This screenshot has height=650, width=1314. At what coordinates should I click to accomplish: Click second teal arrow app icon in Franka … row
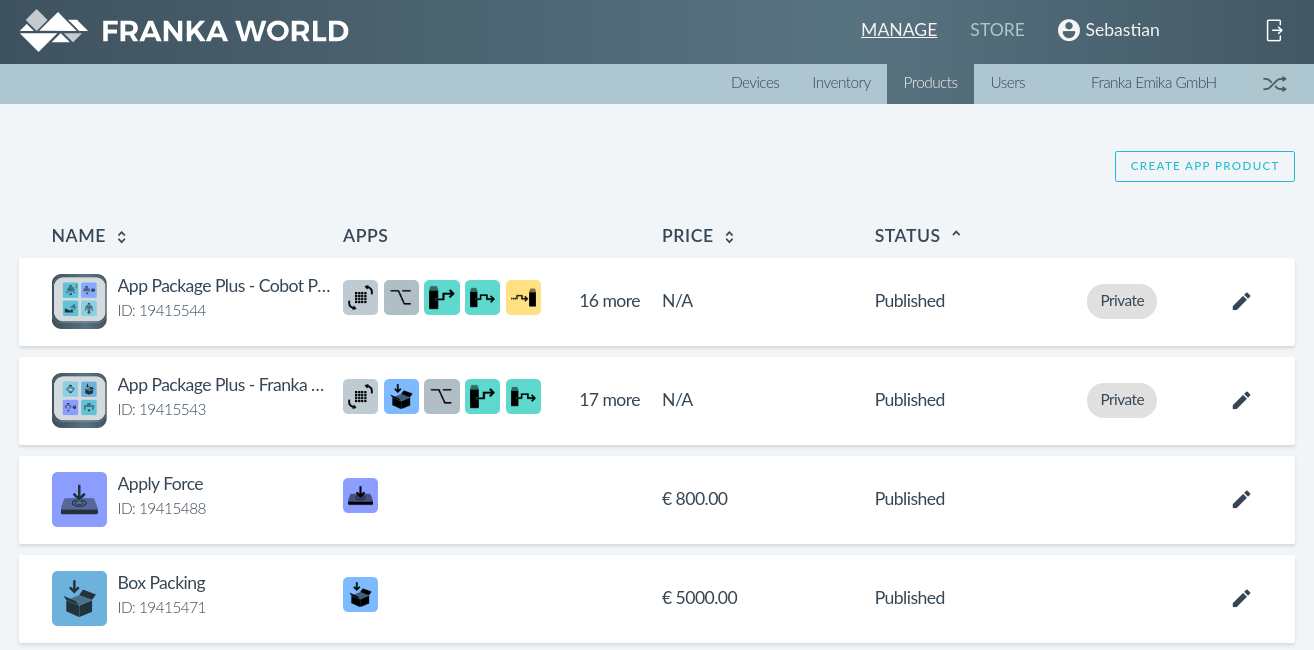click(523, 397)
